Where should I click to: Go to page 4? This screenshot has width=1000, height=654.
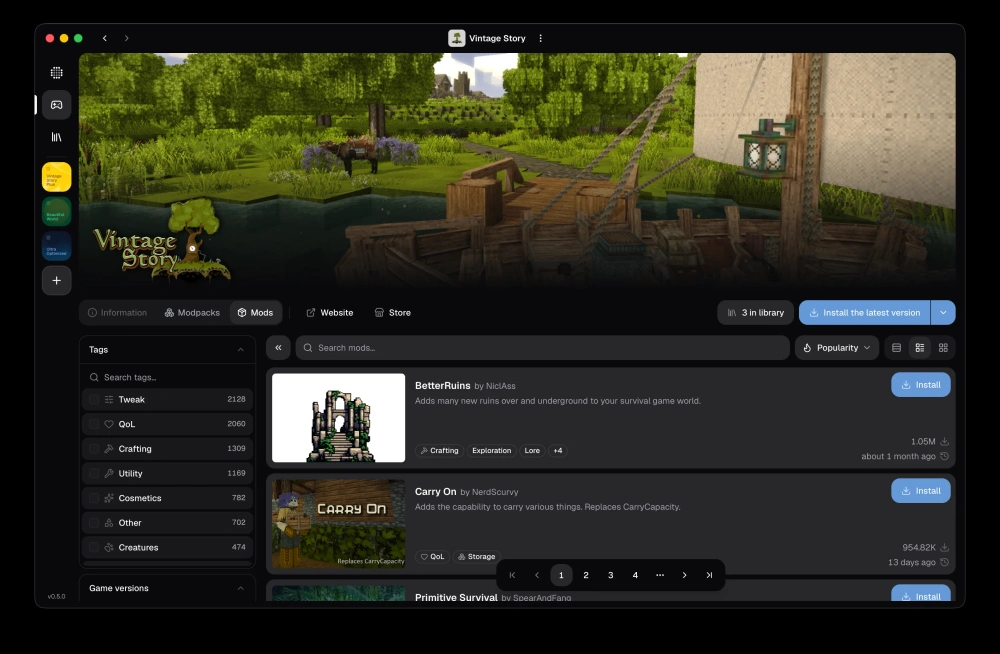tap(635, 575)
